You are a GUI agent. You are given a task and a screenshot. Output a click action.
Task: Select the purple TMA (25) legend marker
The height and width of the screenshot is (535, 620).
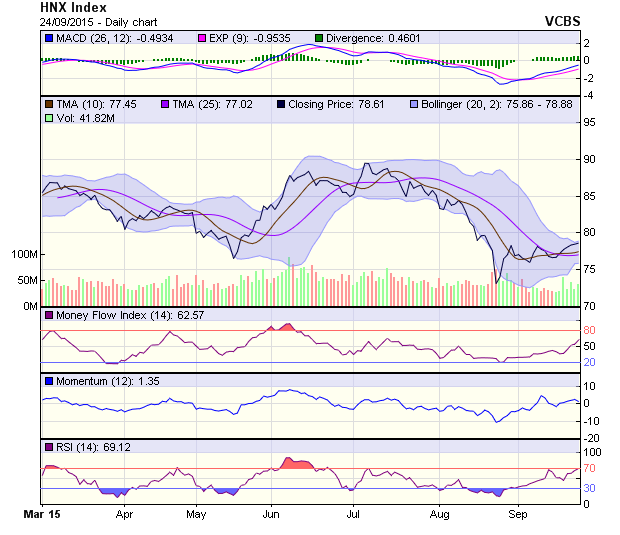coord(164,103)
